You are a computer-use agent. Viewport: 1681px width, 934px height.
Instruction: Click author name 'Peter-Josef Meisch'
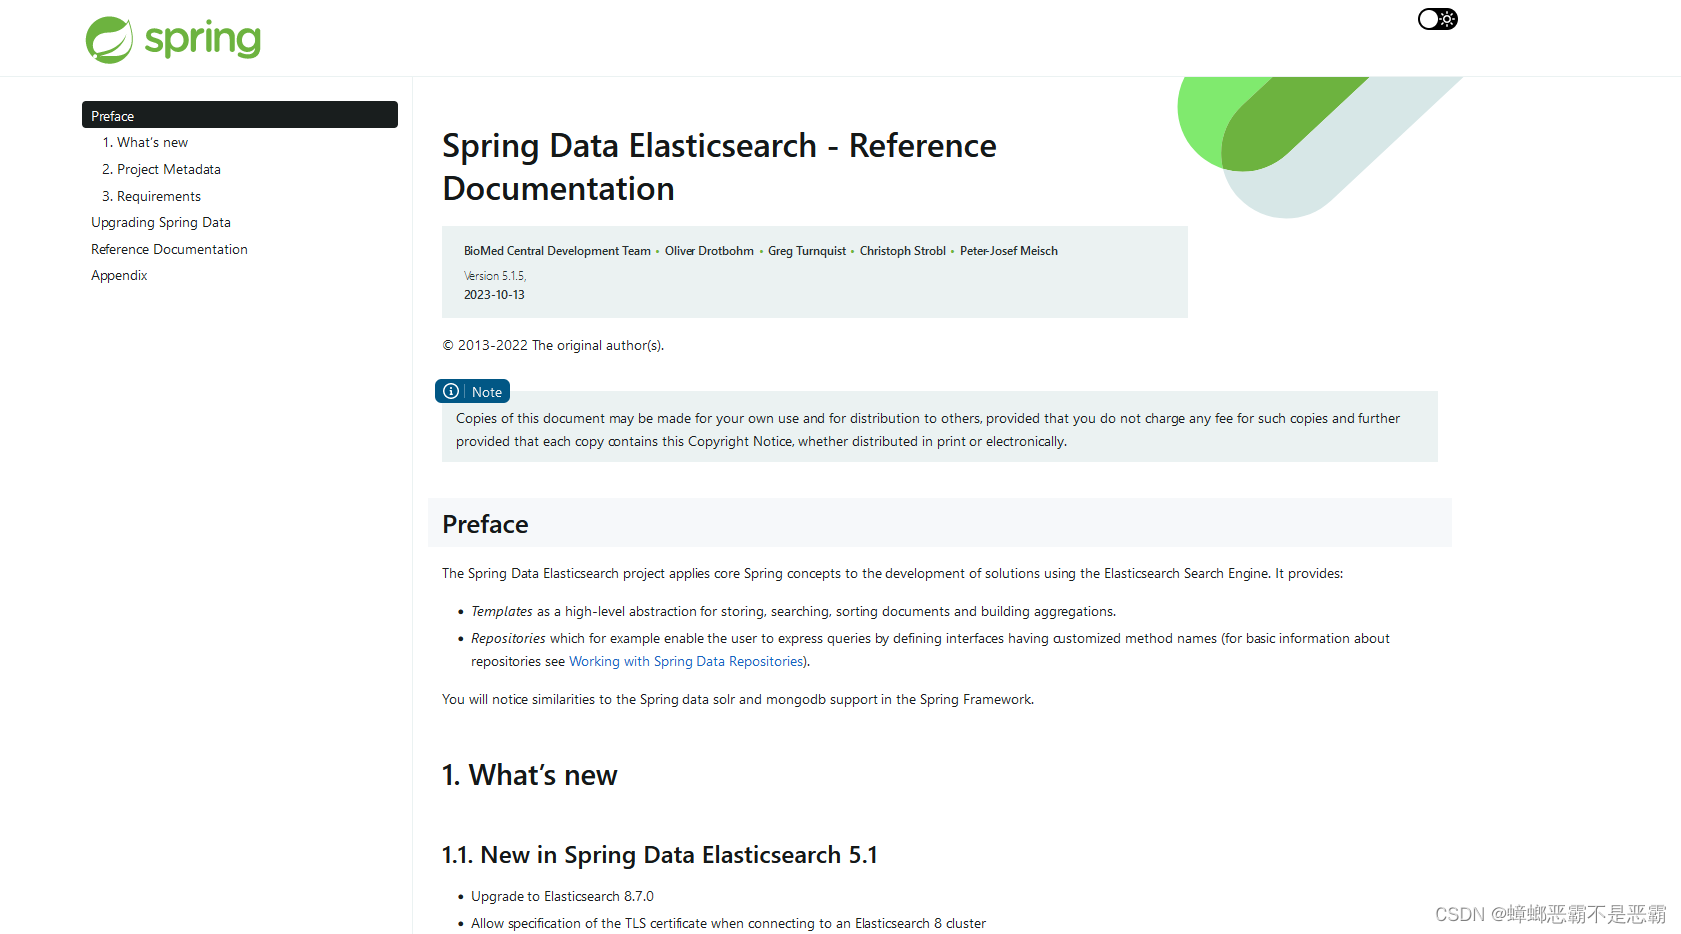click(1009, 251)
